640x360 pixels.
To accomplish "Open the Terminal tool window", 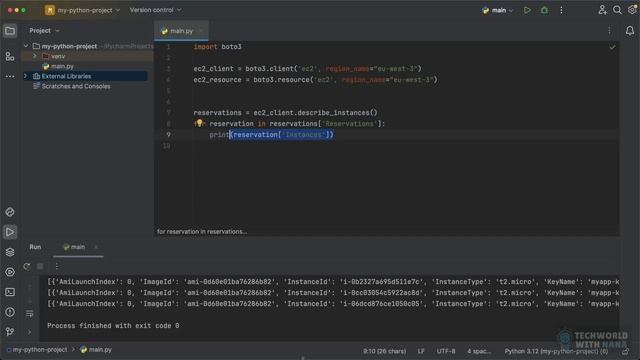I will coord(10,292).
